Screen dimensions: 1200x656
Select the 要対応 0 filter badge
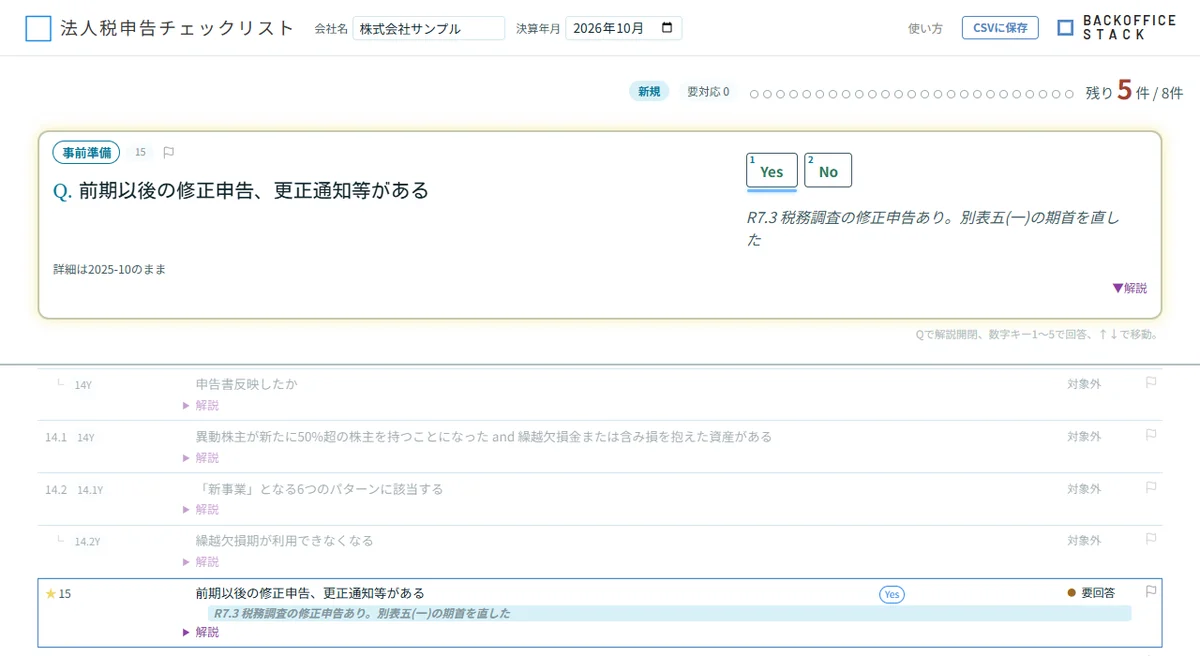(x=708, y=92)
